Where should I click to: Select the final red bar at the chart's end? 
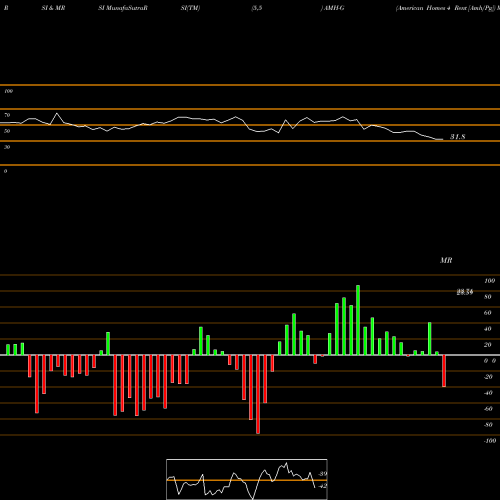tap(444, 371)
